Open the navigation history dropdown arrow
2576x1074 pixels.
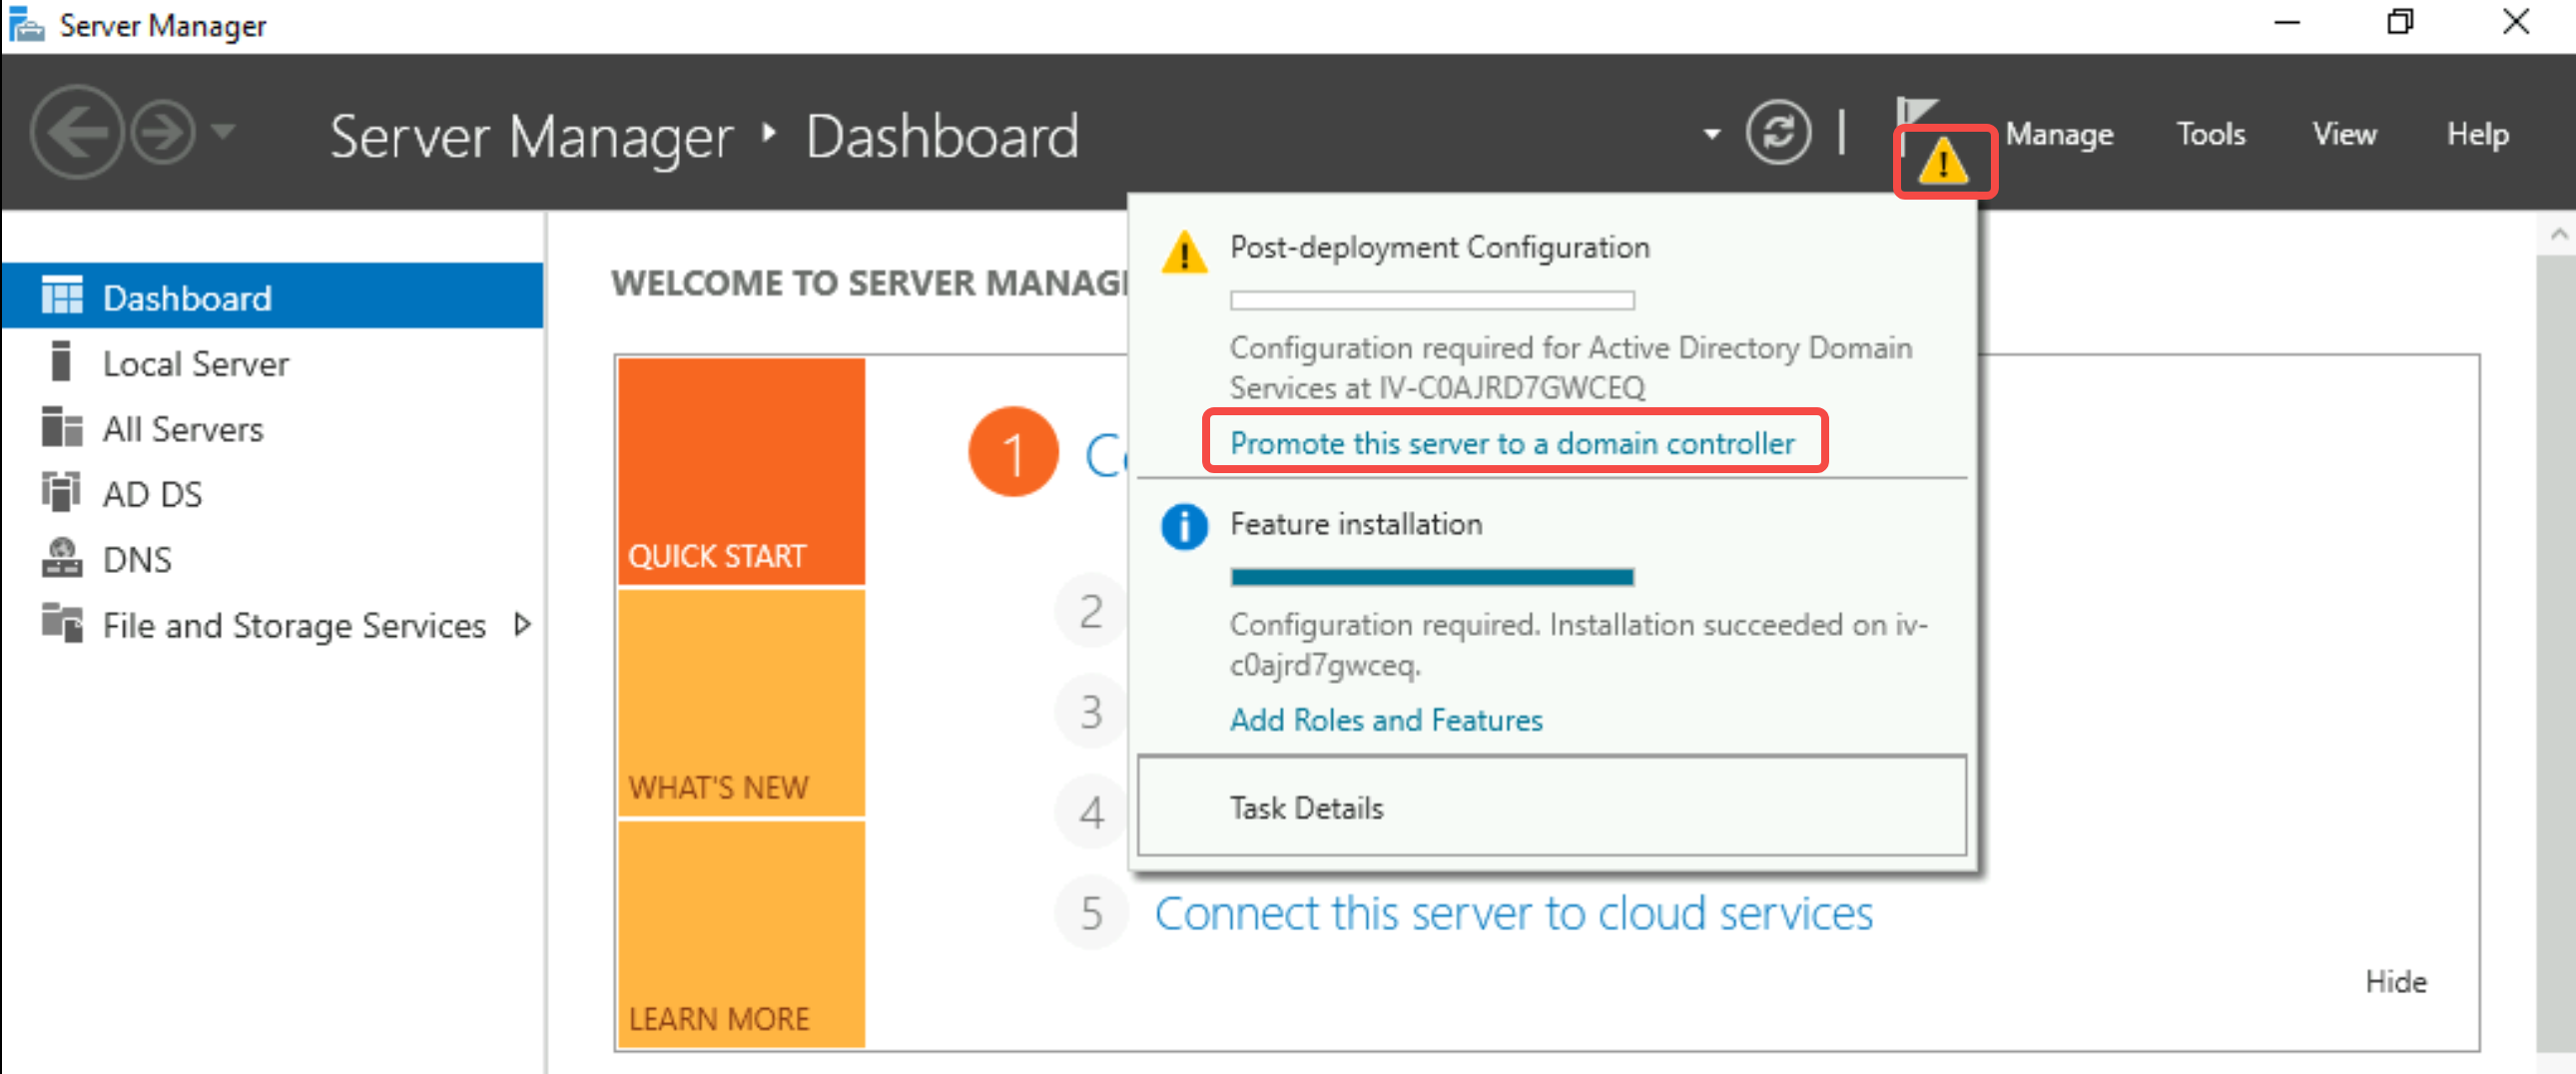[x=224, y=131]
